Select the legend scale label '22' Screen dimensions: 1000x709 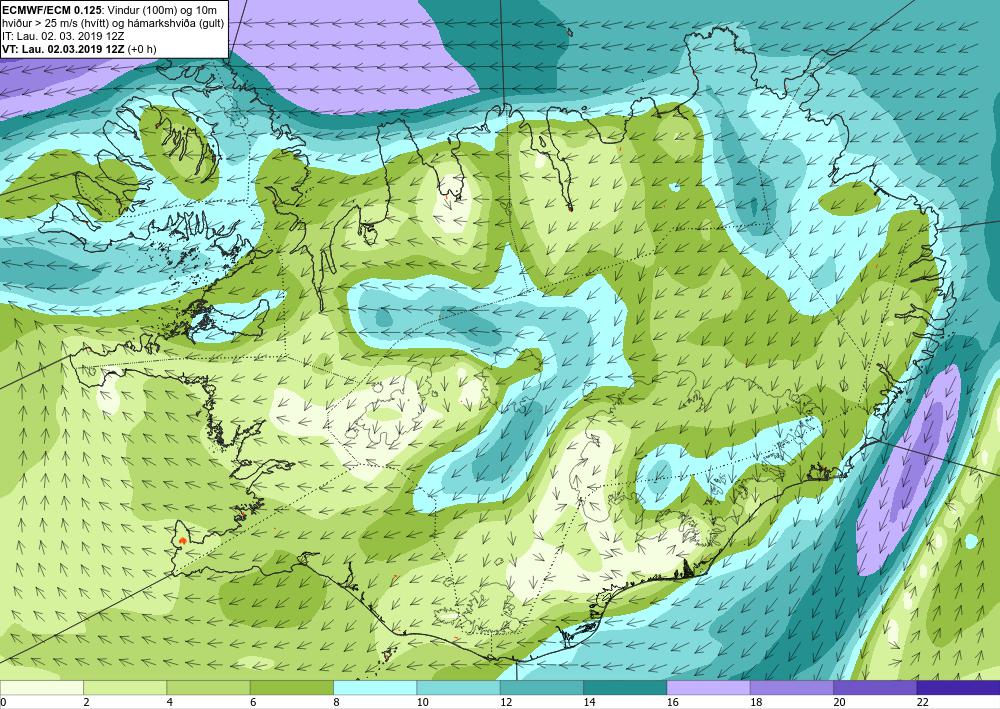[923, 702]
